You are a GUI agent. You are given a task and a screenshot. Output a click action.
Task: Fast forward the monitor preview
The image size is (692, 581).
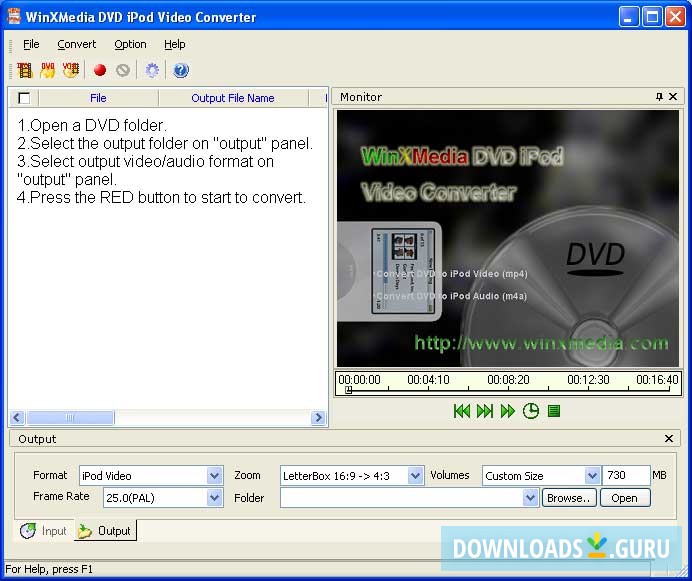(x=508, y=411)
